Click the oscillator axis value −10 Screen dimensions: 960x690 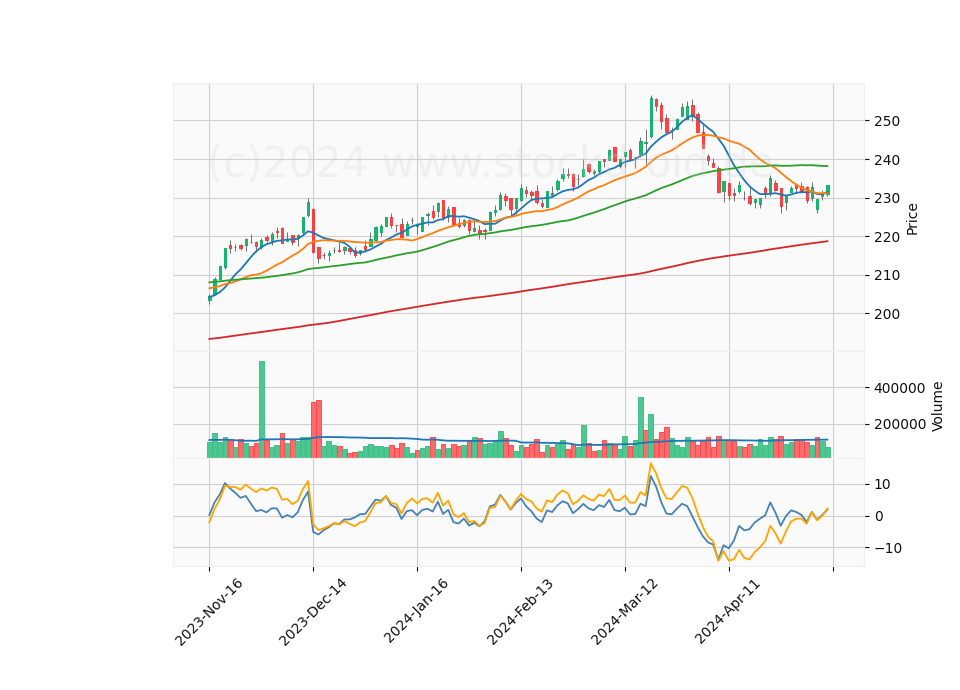click(x=889, y=548)
